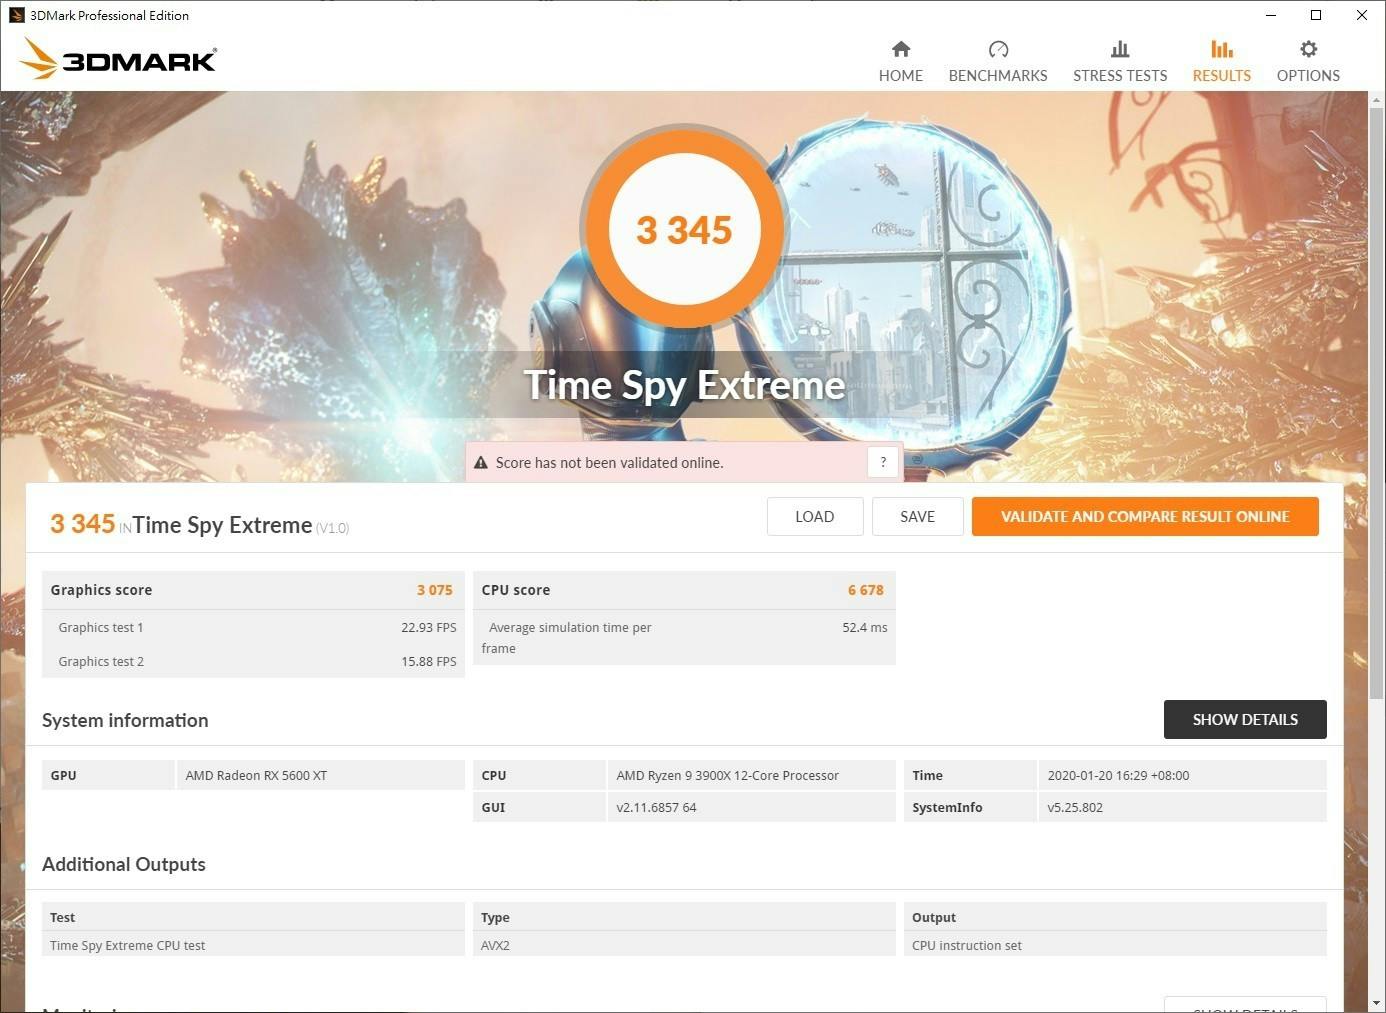Click the Benchmarks gauge icon

coord(998,49)
